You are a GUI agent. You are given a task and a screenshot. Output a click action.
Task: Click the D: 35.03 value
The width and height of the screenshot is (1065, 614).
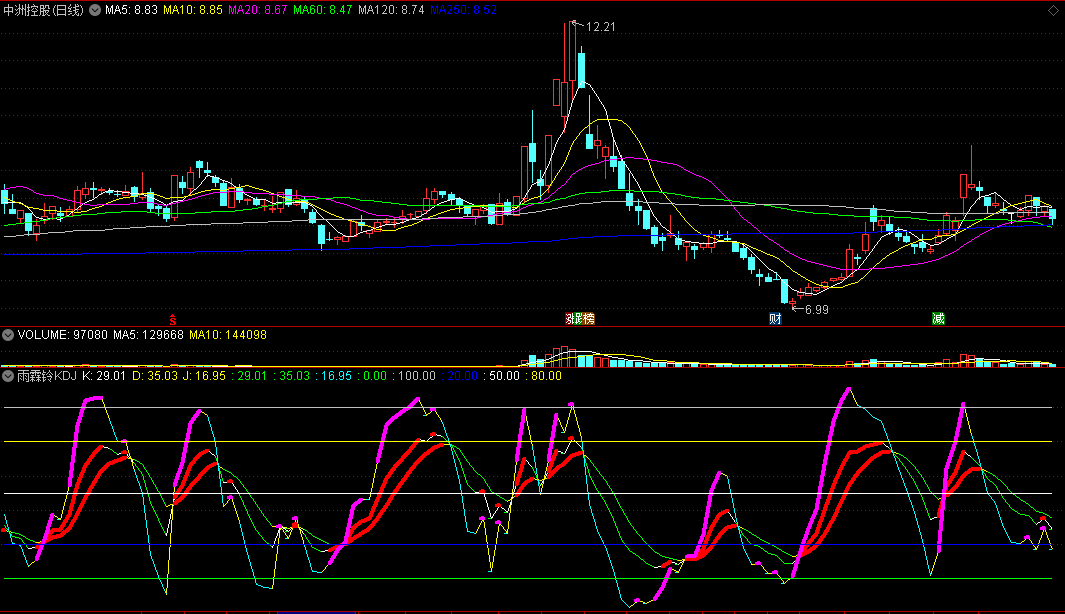tap(154, 376)
